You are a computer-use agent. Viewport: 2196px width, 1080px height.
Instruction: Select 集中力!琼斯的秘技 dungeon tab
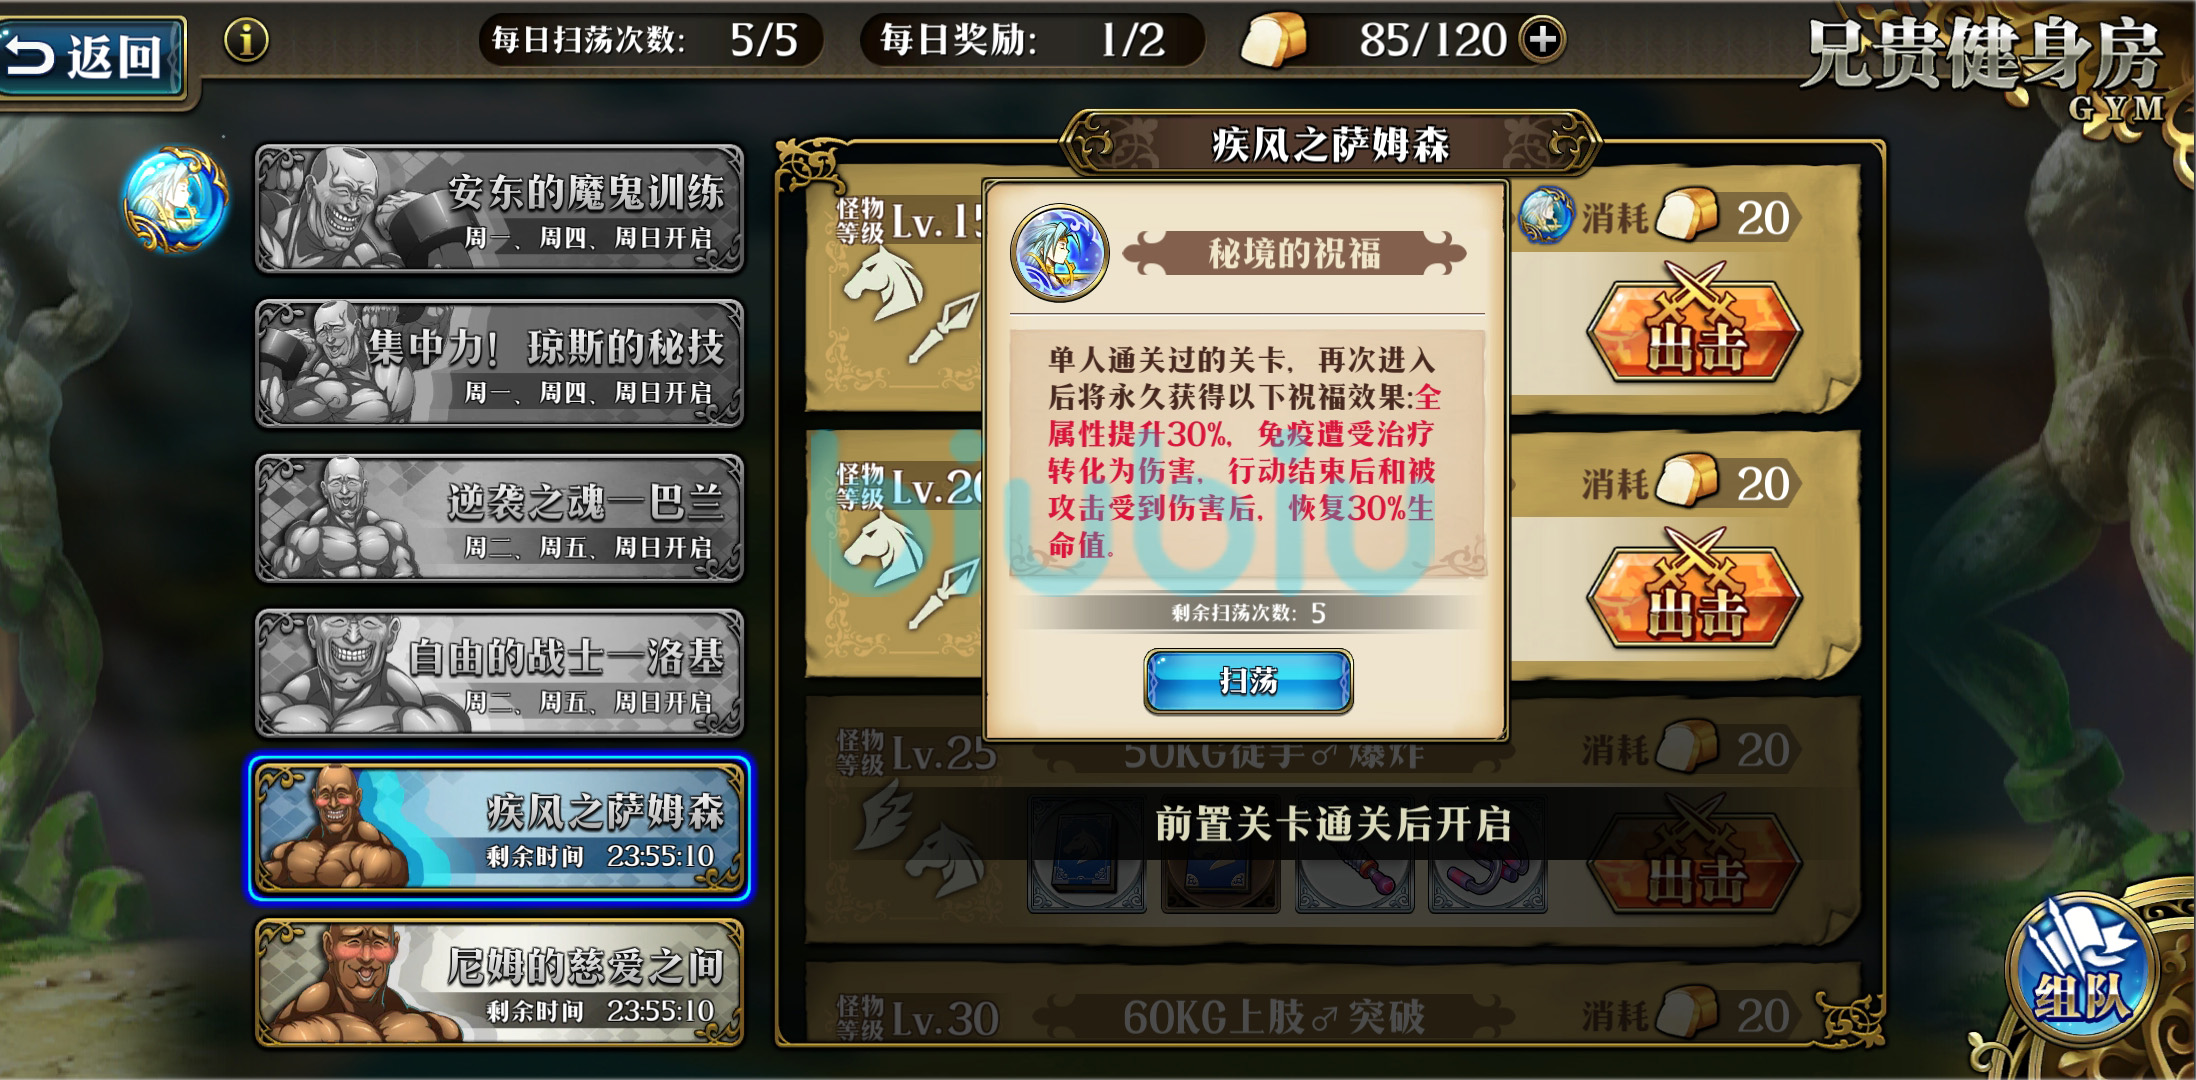pos(499,363)
